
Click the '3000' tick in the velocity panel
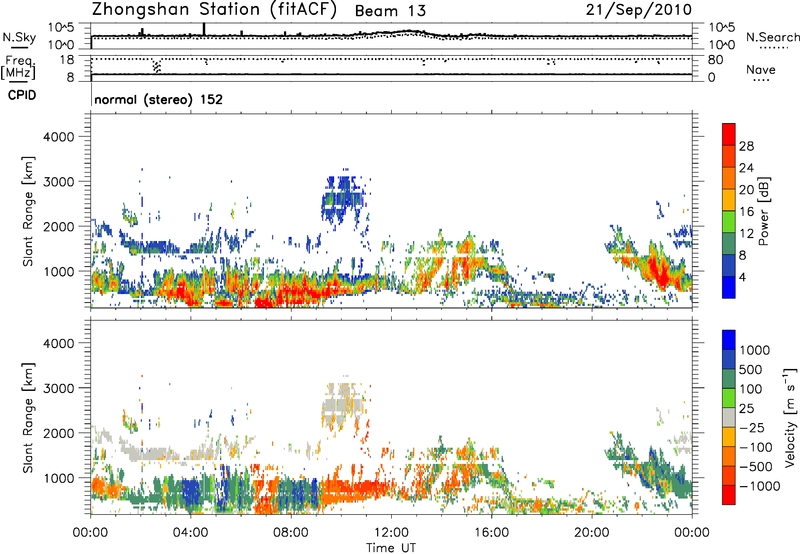pos(59,388)
